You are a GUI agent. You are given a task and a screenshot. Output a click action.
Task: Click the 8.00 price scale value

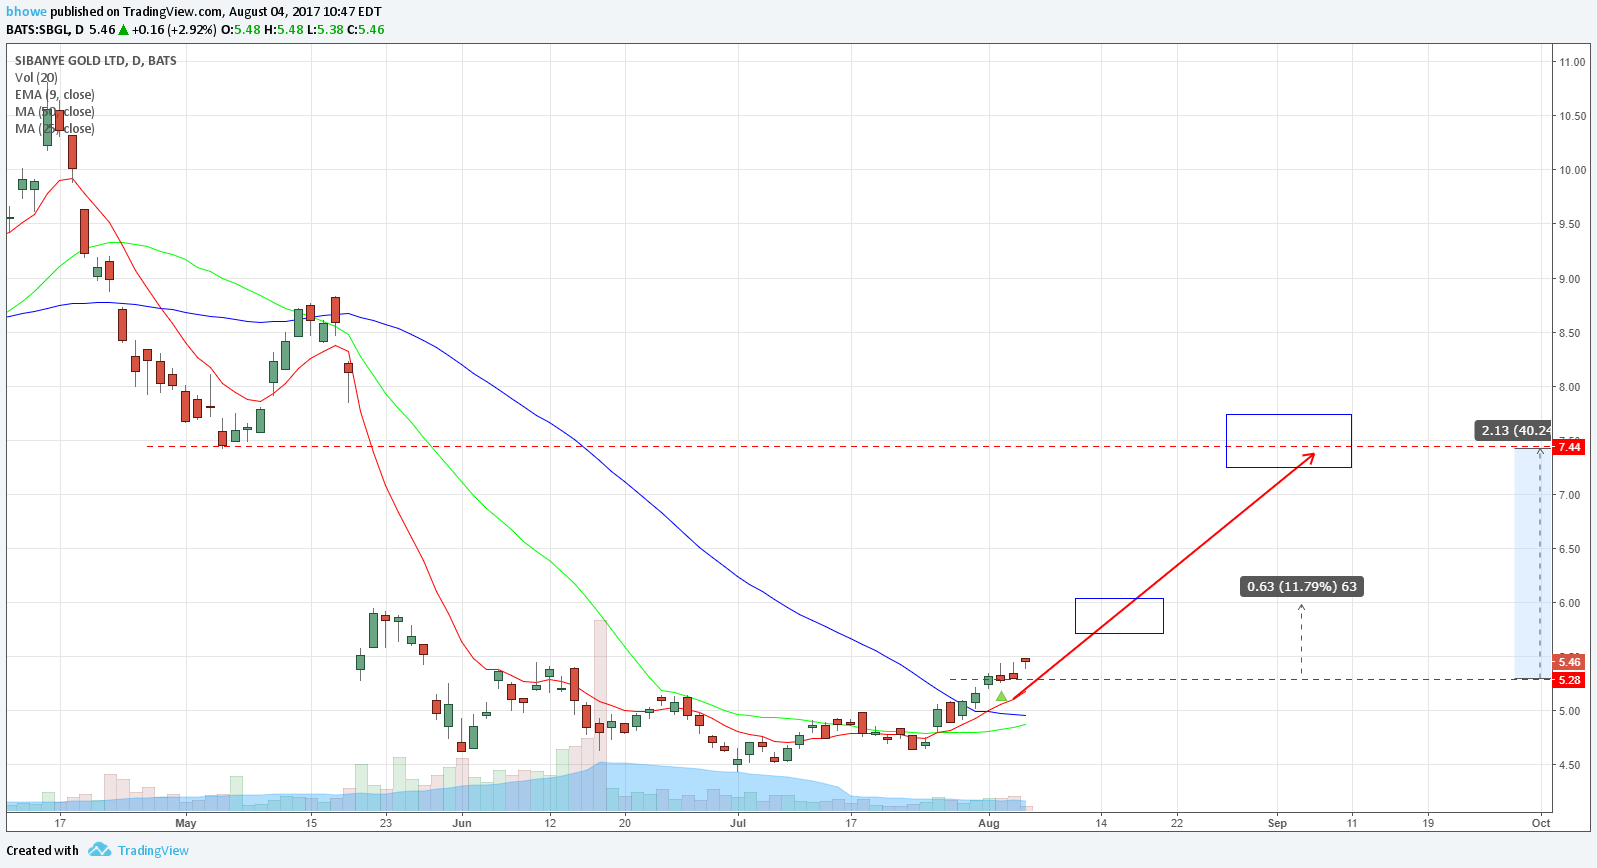(x=1570, y=387)
